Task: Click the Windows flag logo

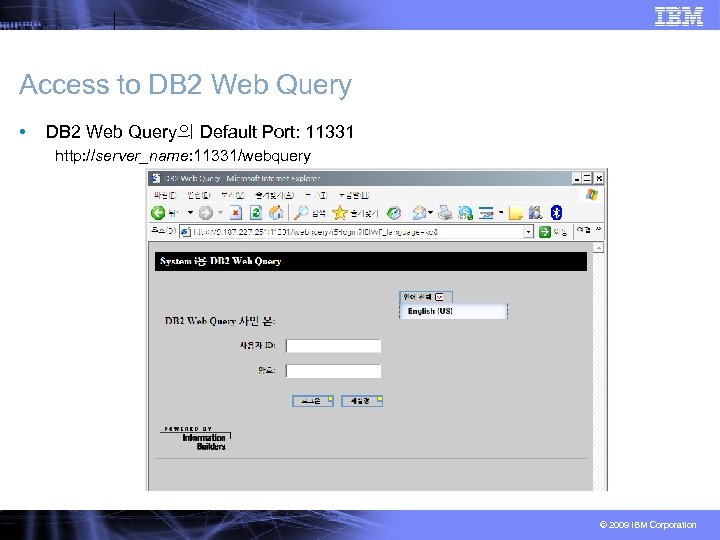Action: (592, 195)
